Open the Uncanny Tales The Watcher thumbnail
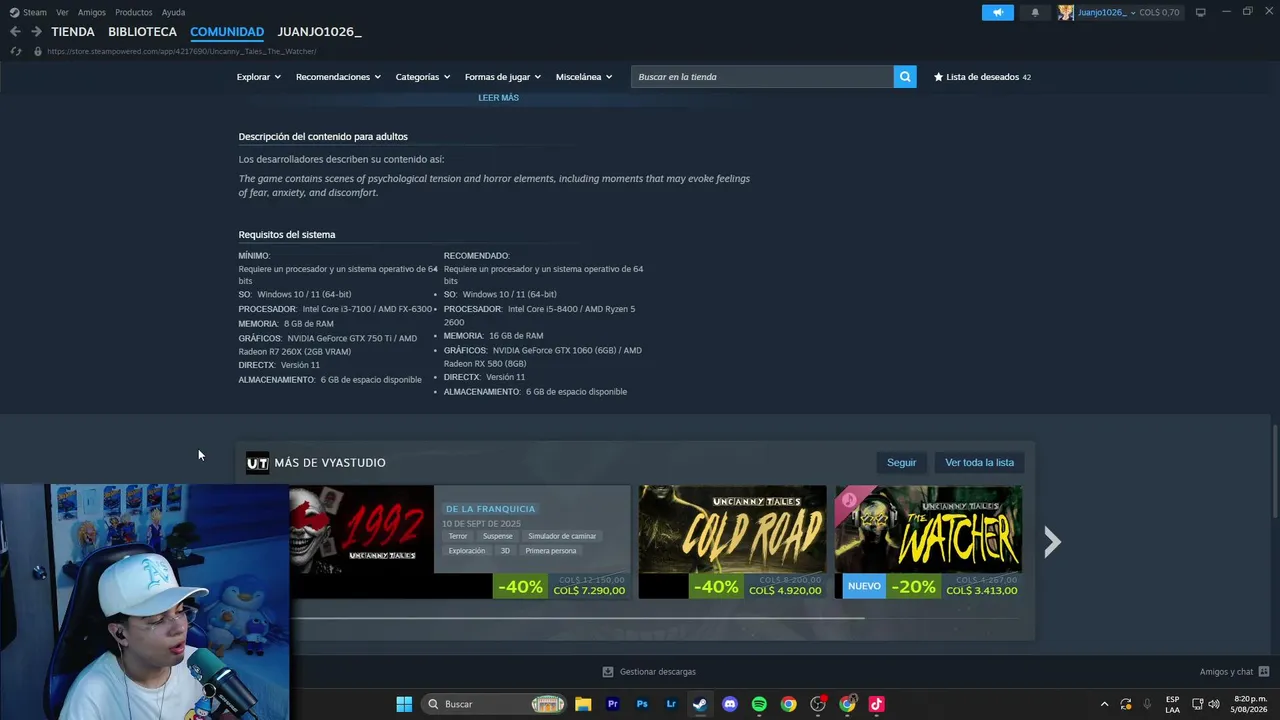 click(928, 530)
